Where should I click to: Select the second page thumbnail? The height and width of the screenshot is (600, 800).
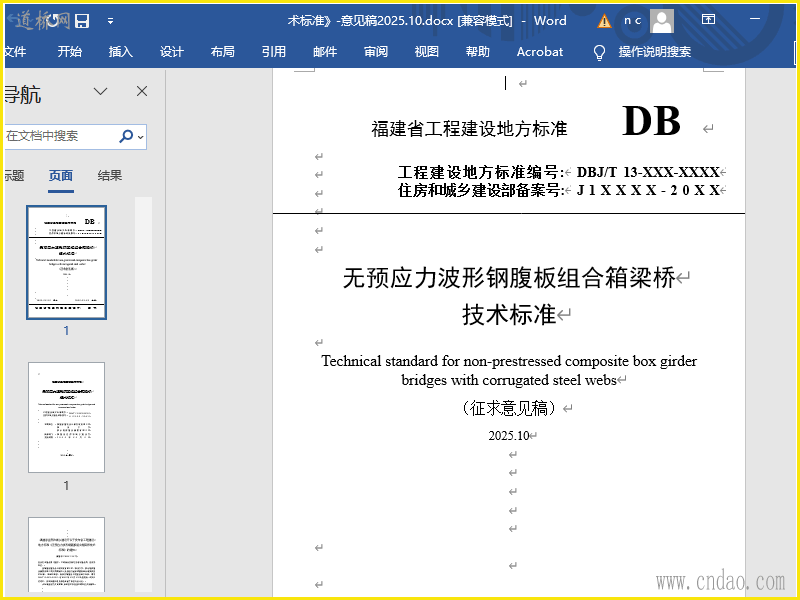(x=67, y=417)
